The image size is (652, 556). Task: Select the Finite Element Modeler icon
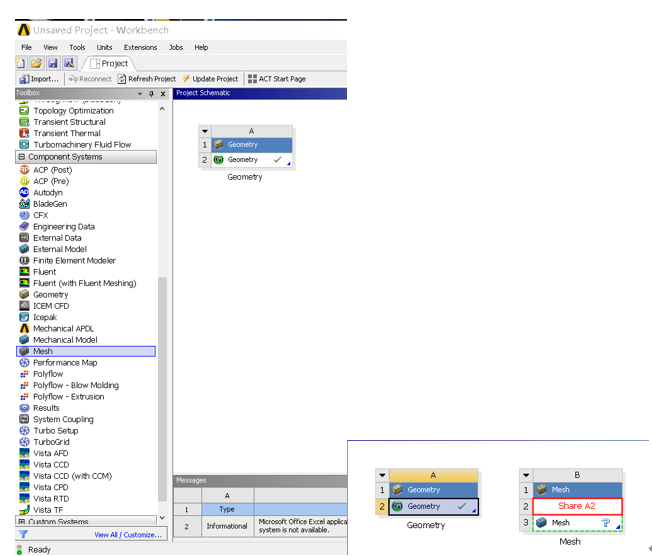pos(24,260)
